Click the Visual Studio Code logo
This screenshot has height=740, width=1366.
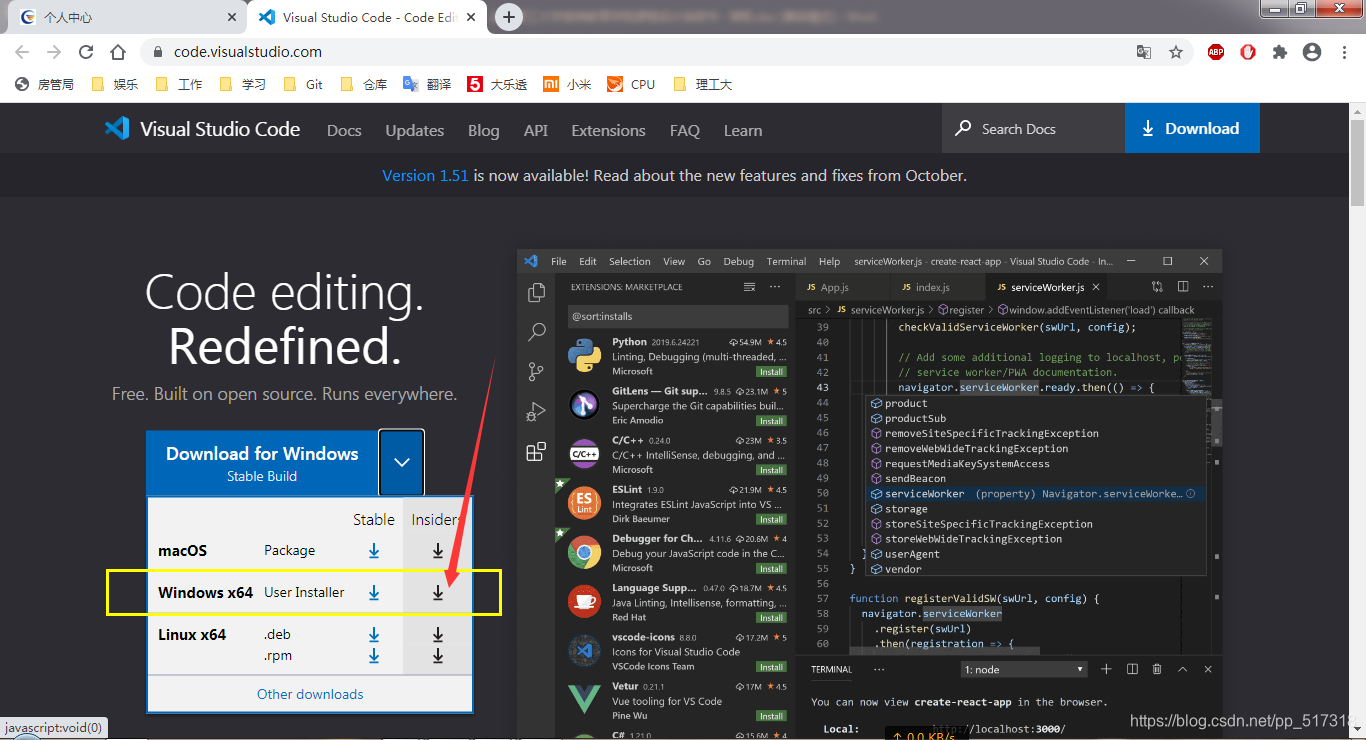[x=202, y=129]
